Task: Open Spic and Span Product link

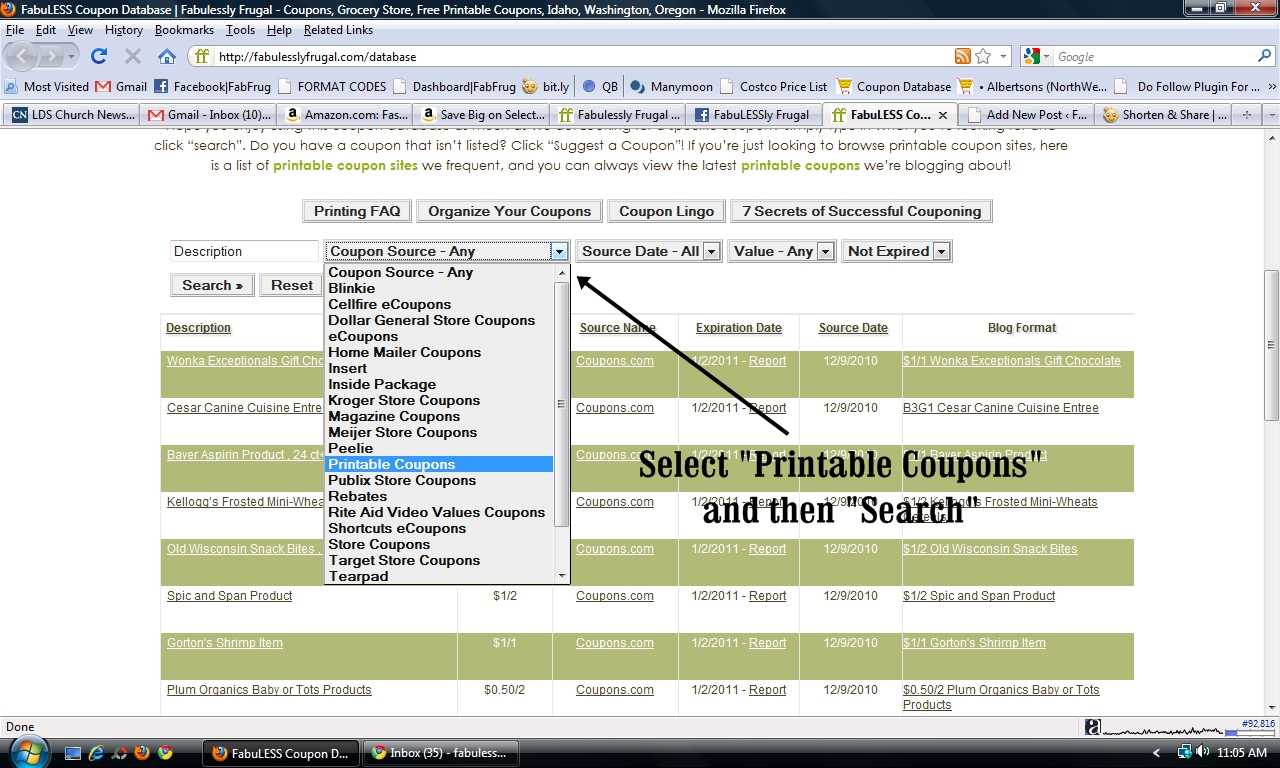Action: (x=230, y=596)
